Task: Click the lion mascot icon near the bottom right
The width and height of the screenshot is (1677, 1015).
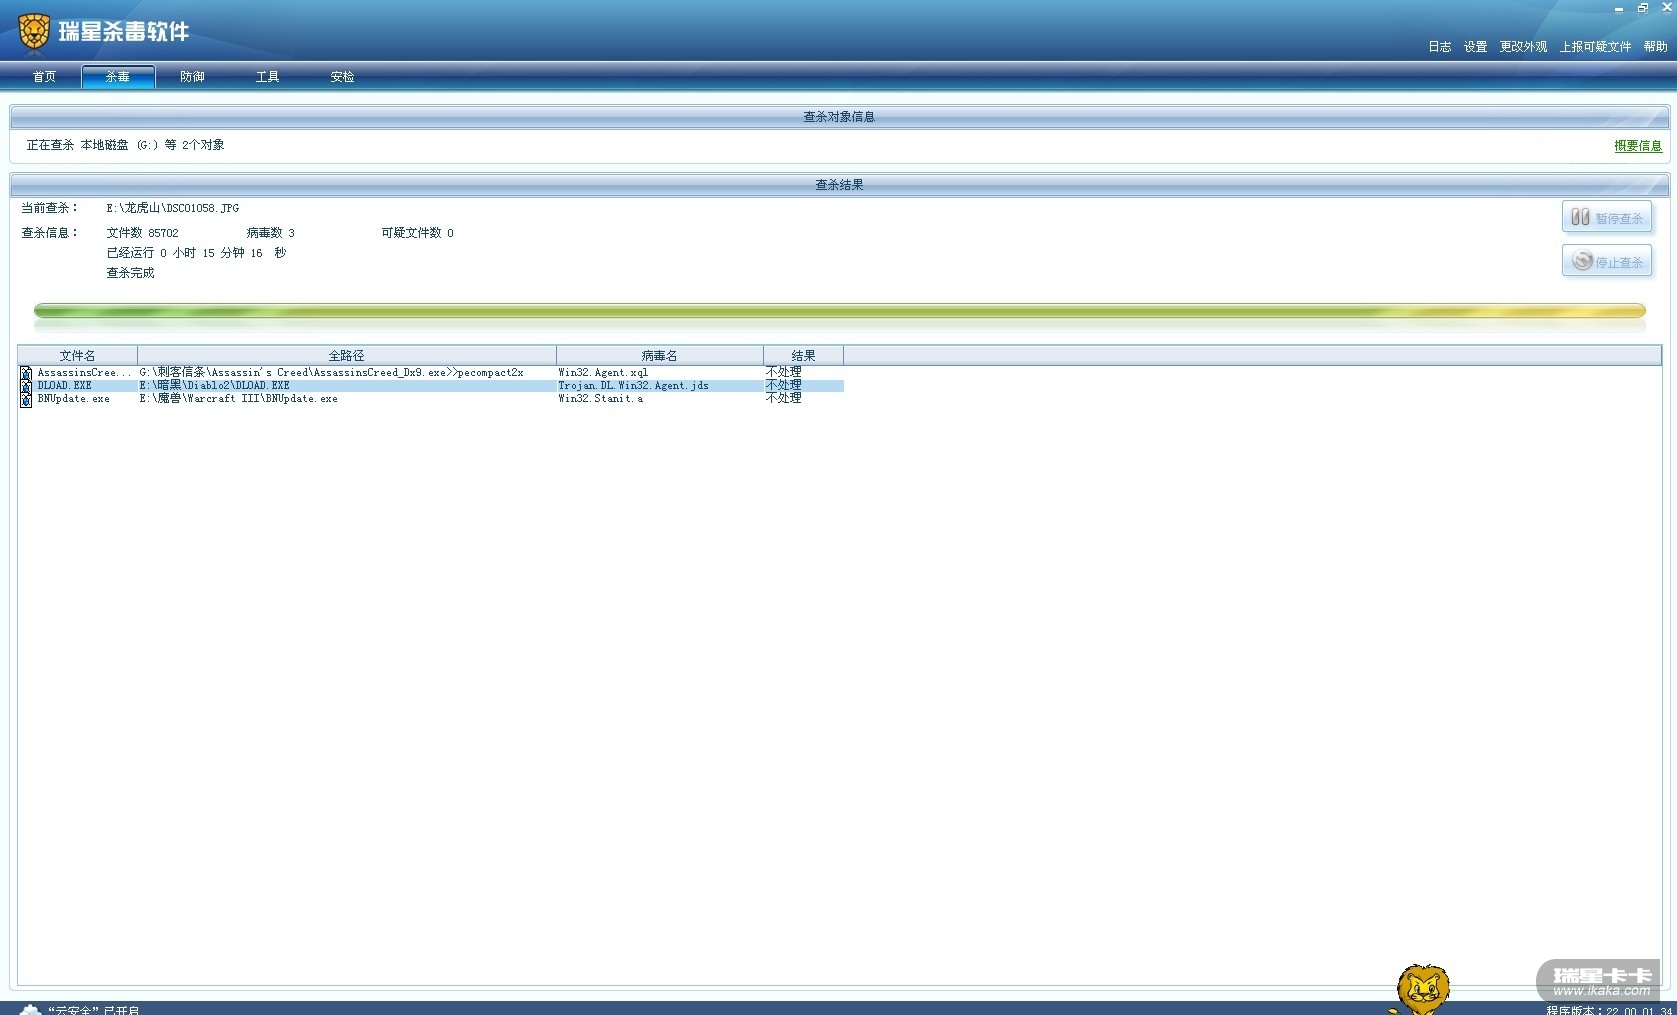Action: (1422, 989)
